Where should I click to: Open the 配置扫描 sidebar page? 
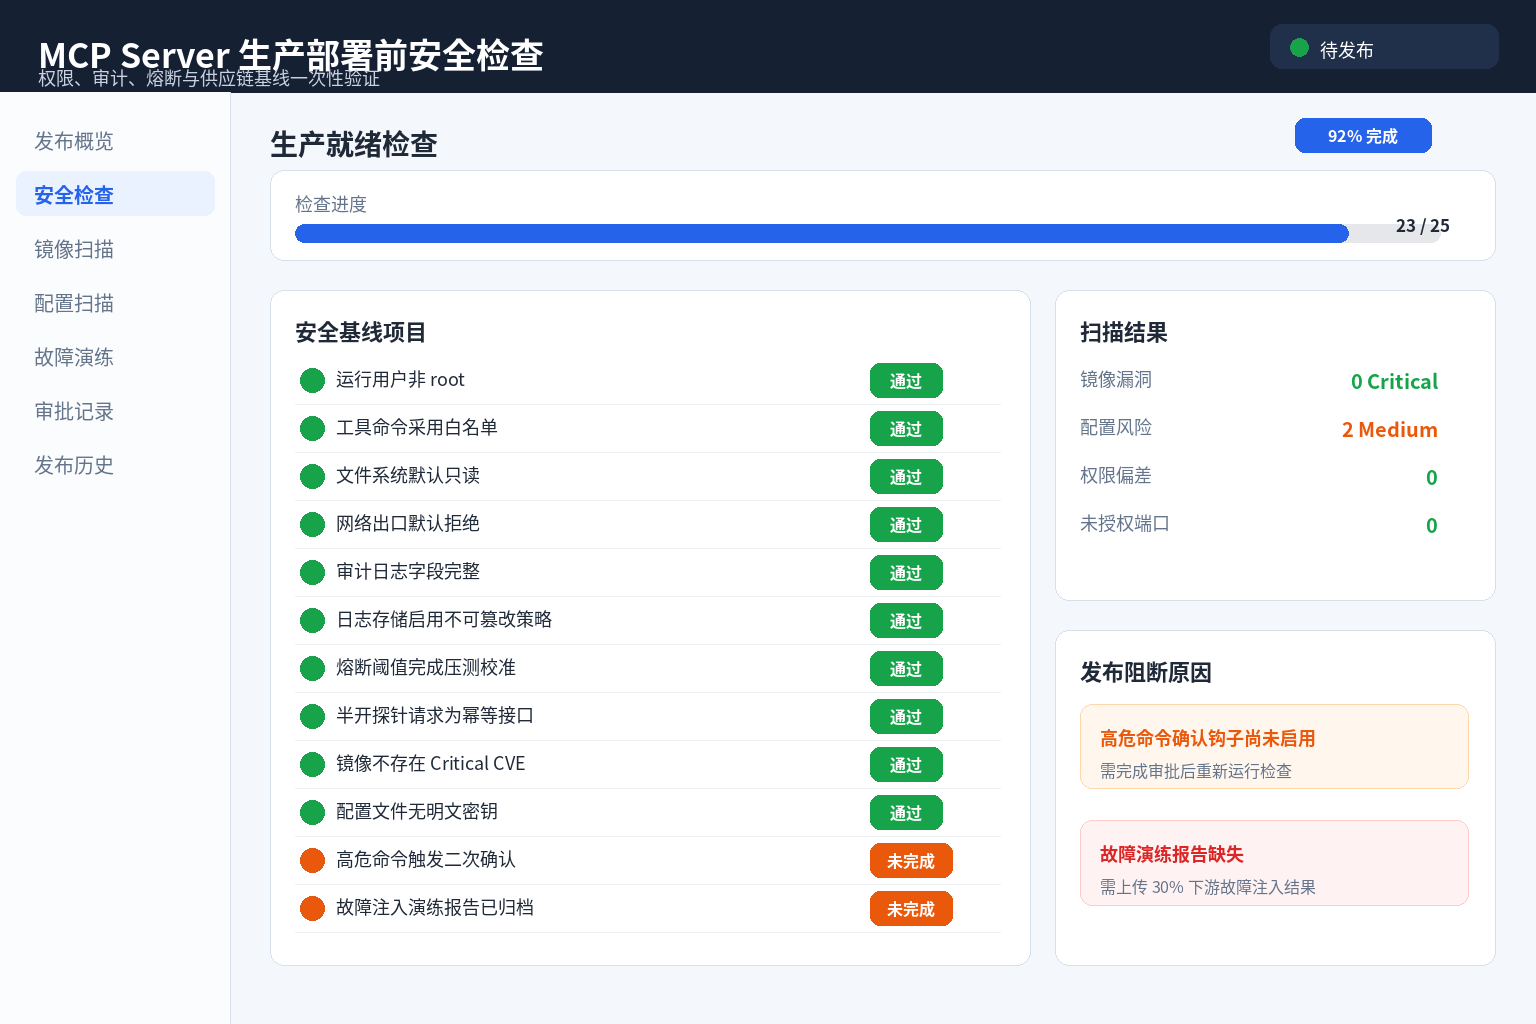click(x=115, y=303)
